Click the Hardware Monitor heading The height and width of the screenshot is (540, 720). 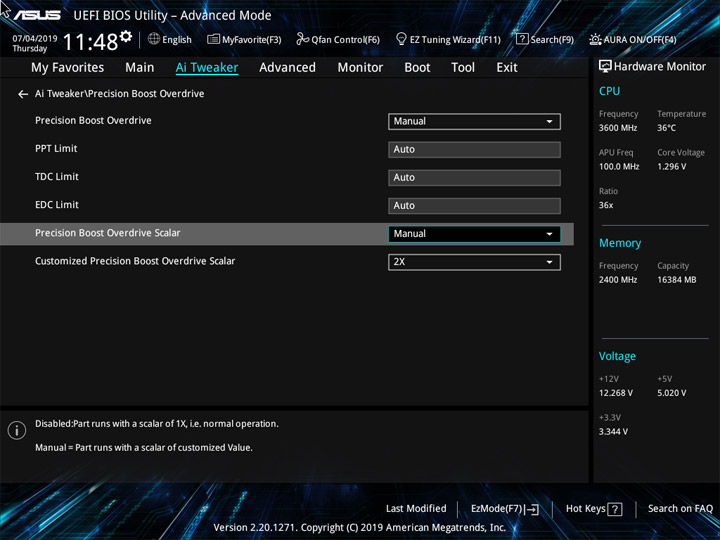pos(659,67)
